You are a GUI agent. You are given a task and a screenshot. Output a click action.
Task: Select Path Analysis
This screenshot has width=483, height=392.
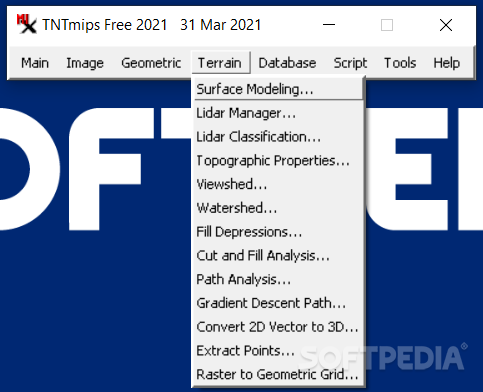click(278, 279)
